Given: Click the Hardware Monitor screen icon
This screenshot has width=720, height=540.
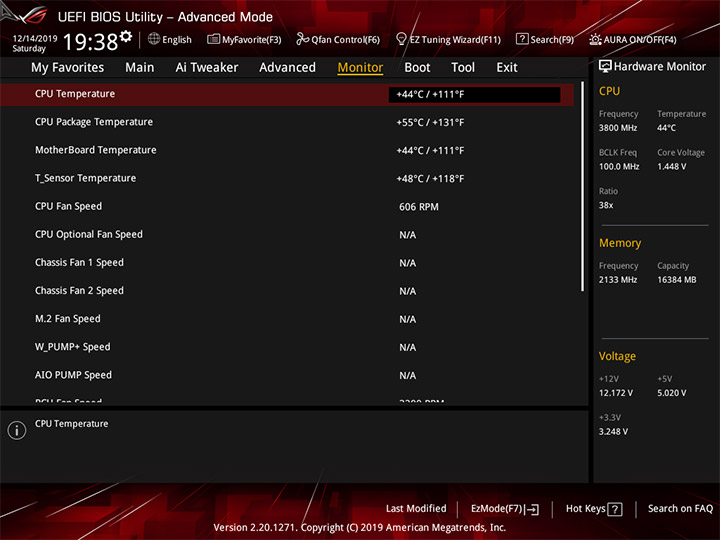Looking at the screenshot, I should (605, 67).
